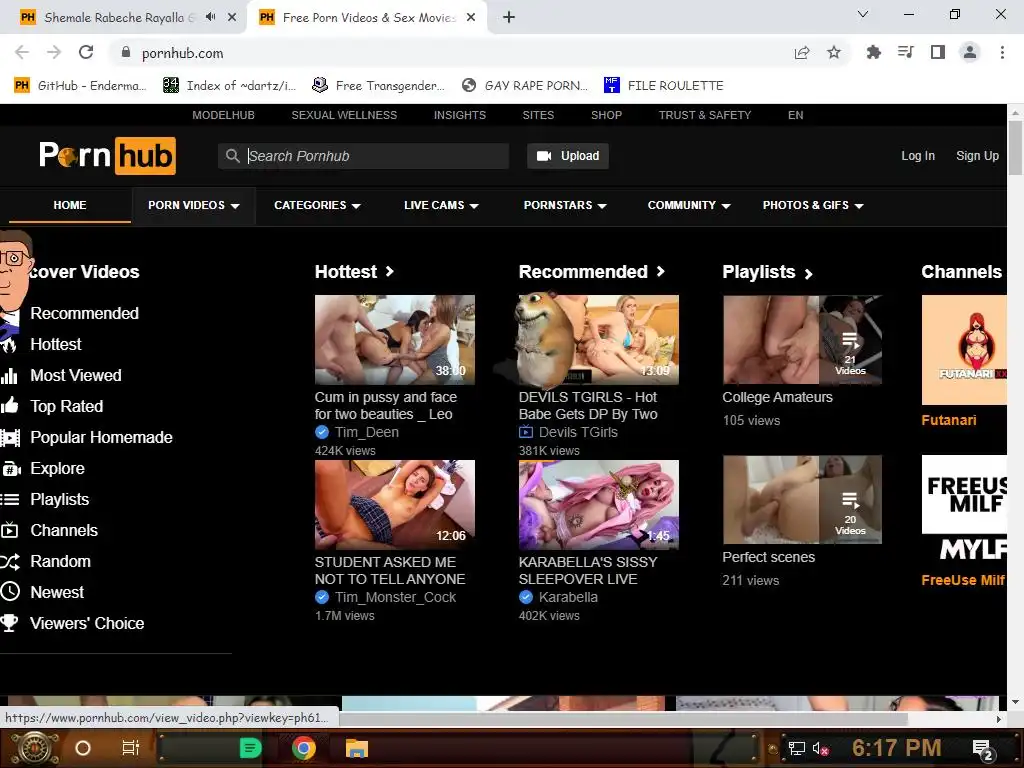Click the Playlists list icon in sidebar
The height and width of the screenshot is (768, 1024).
pos(10,500)
